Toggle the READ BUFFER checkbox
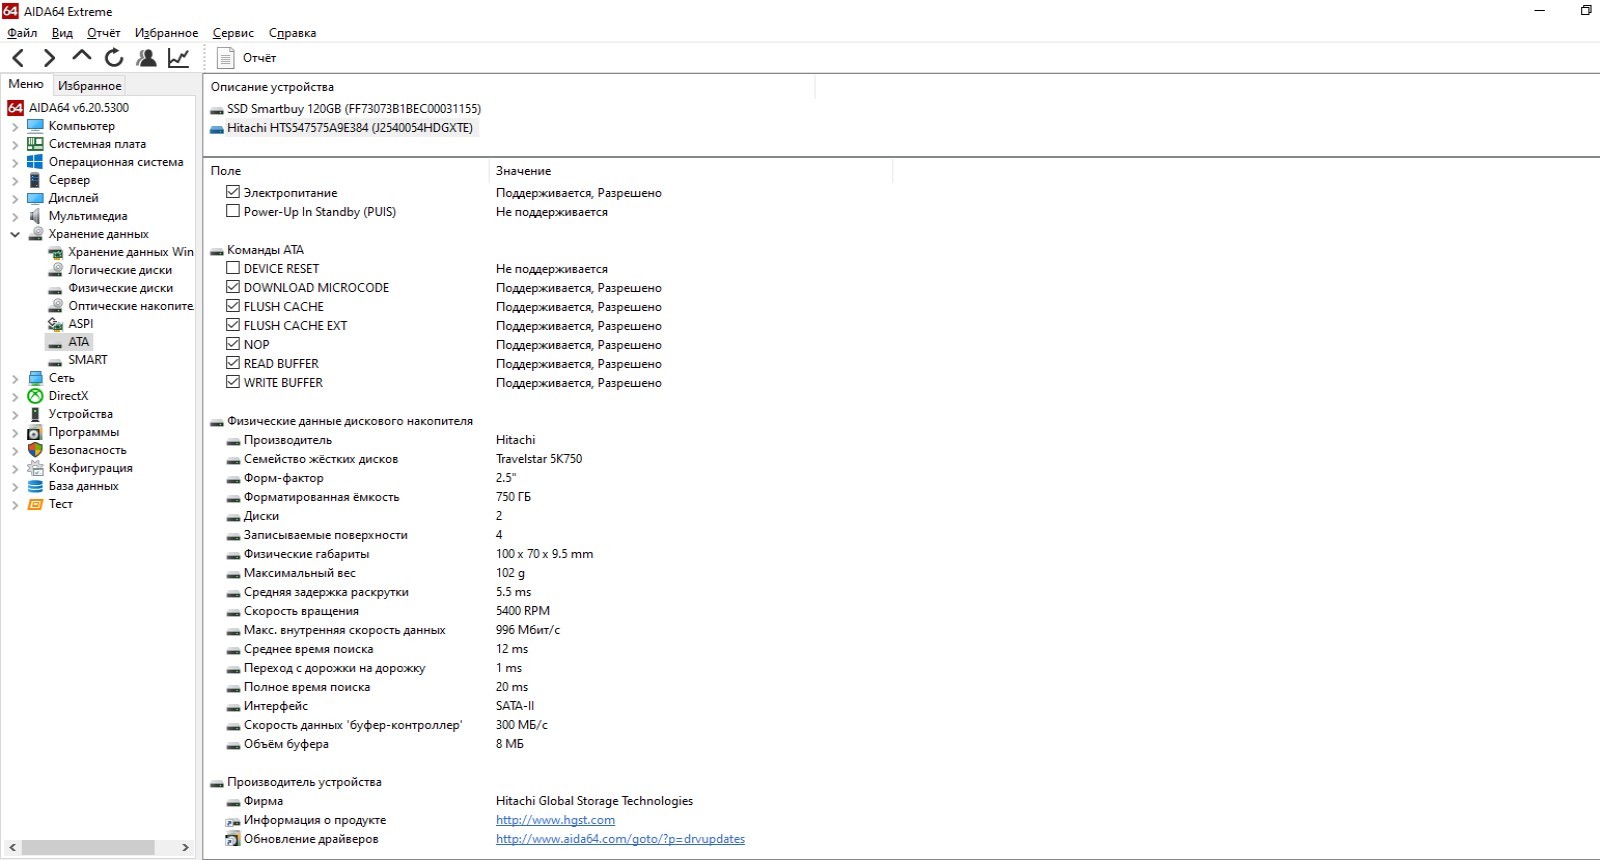The width and height of the screenshot is (1600, 860). pyautogui.click(x=233, y=363)
